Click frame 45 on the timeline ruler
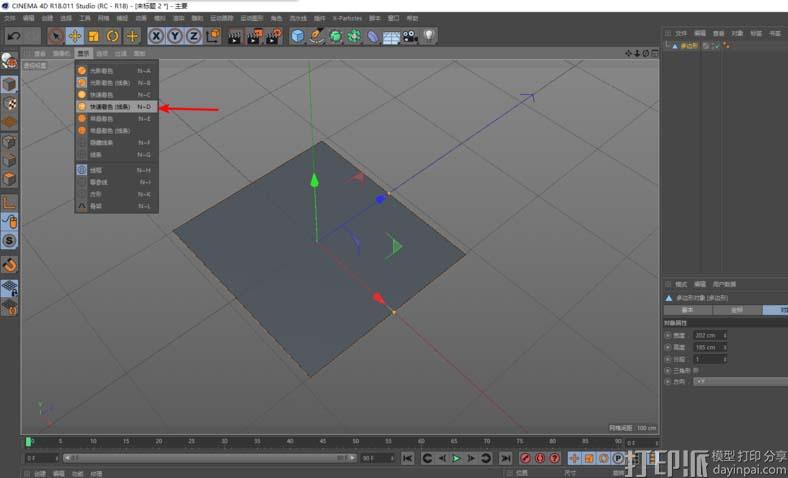This screenshot has width=788, height=478. 323,441
